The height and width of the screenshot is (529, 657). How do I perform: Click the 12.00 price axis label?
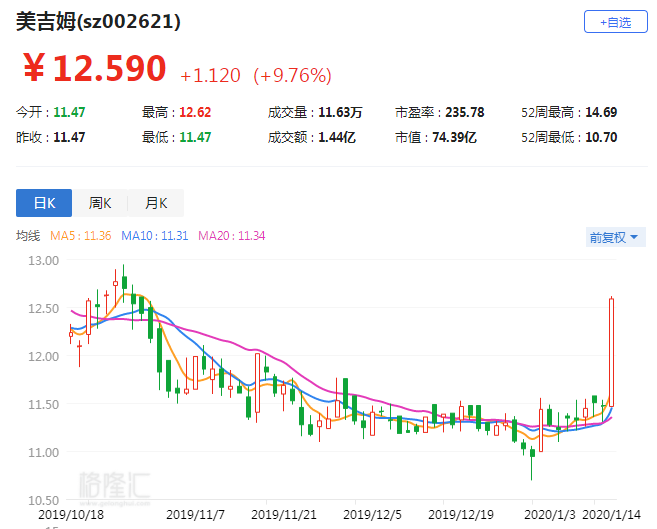[44, 356]
